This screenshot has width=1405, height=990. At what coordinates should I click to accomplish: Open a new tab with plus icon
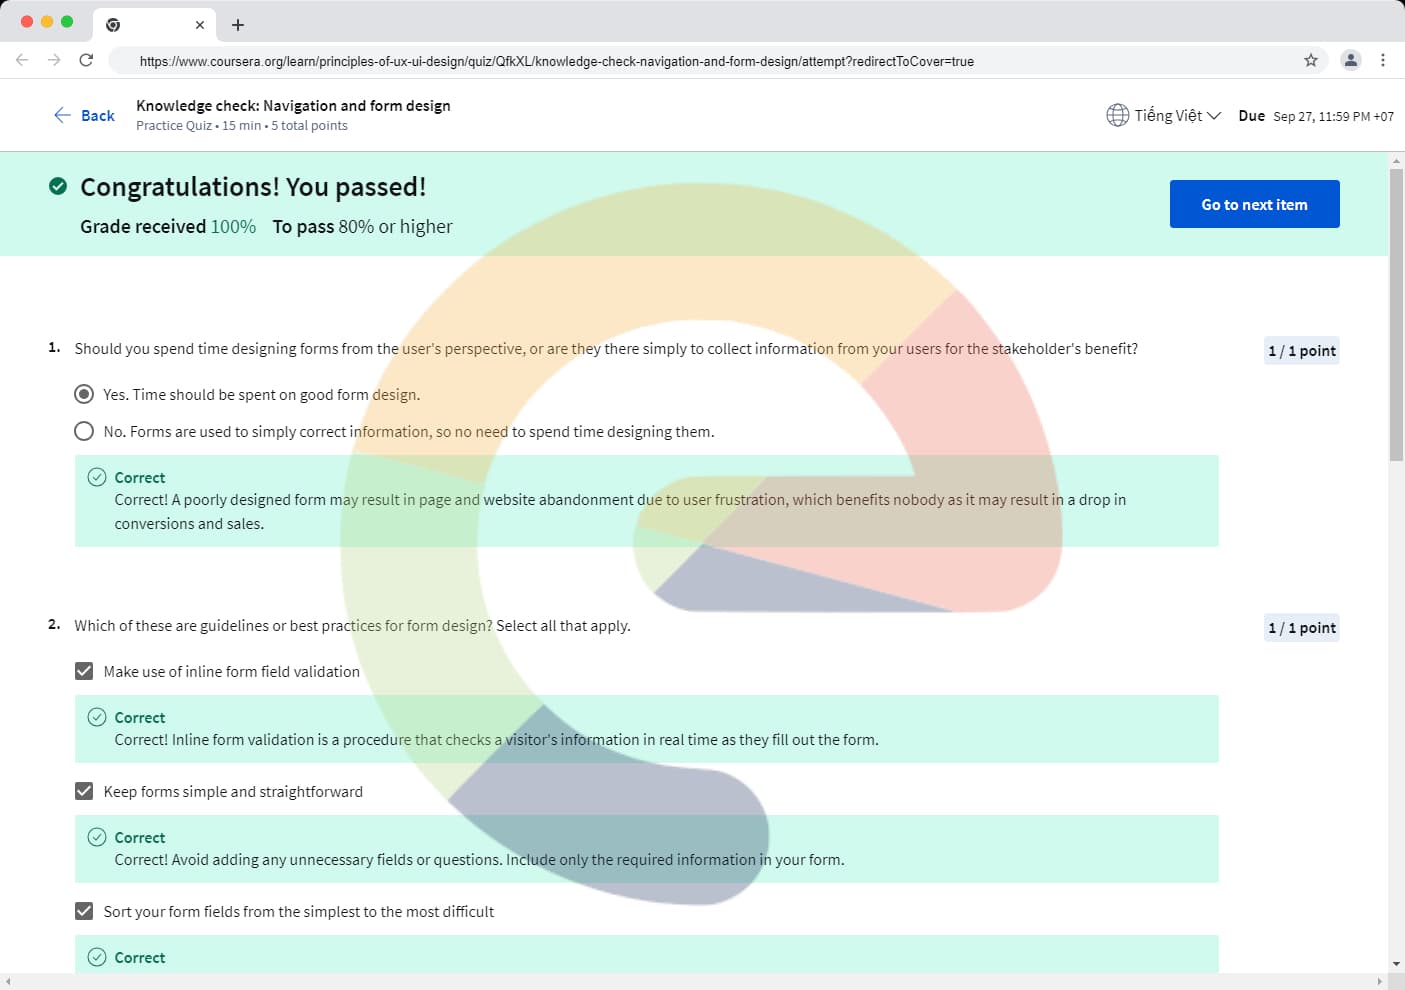point(238,25)
